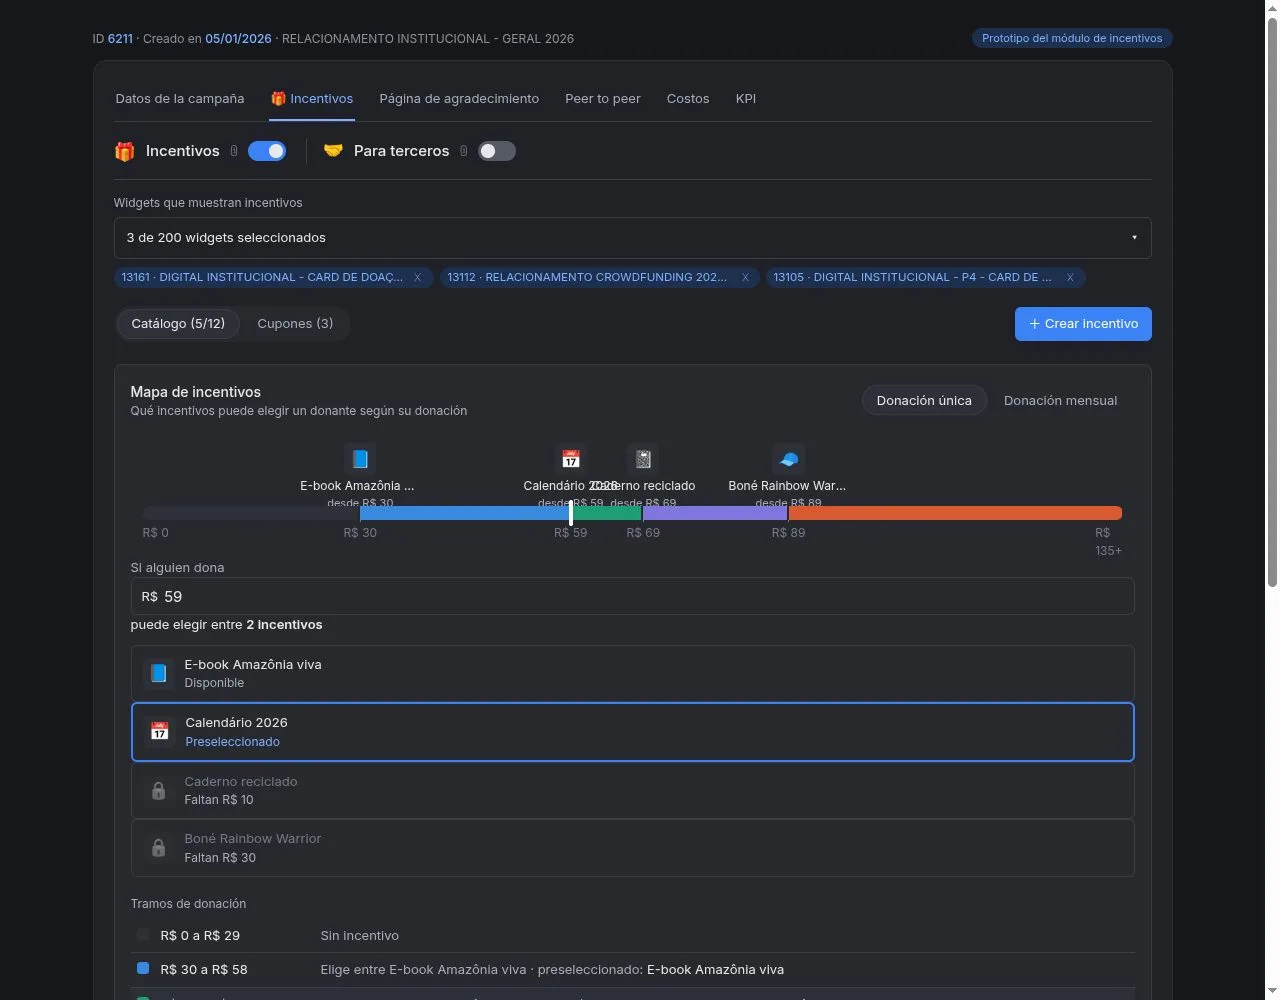Click the handshake icon beside Para terceros
This screenshot has width=1280, height=1000.
[333, 150]
